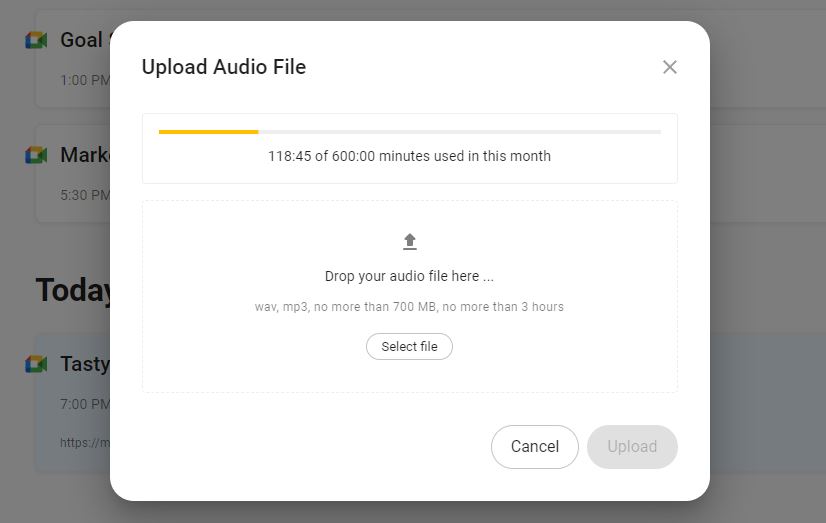Click the Google Meet icon beside Tasty meeting
The image size is (826, 523).
[36, 364]
